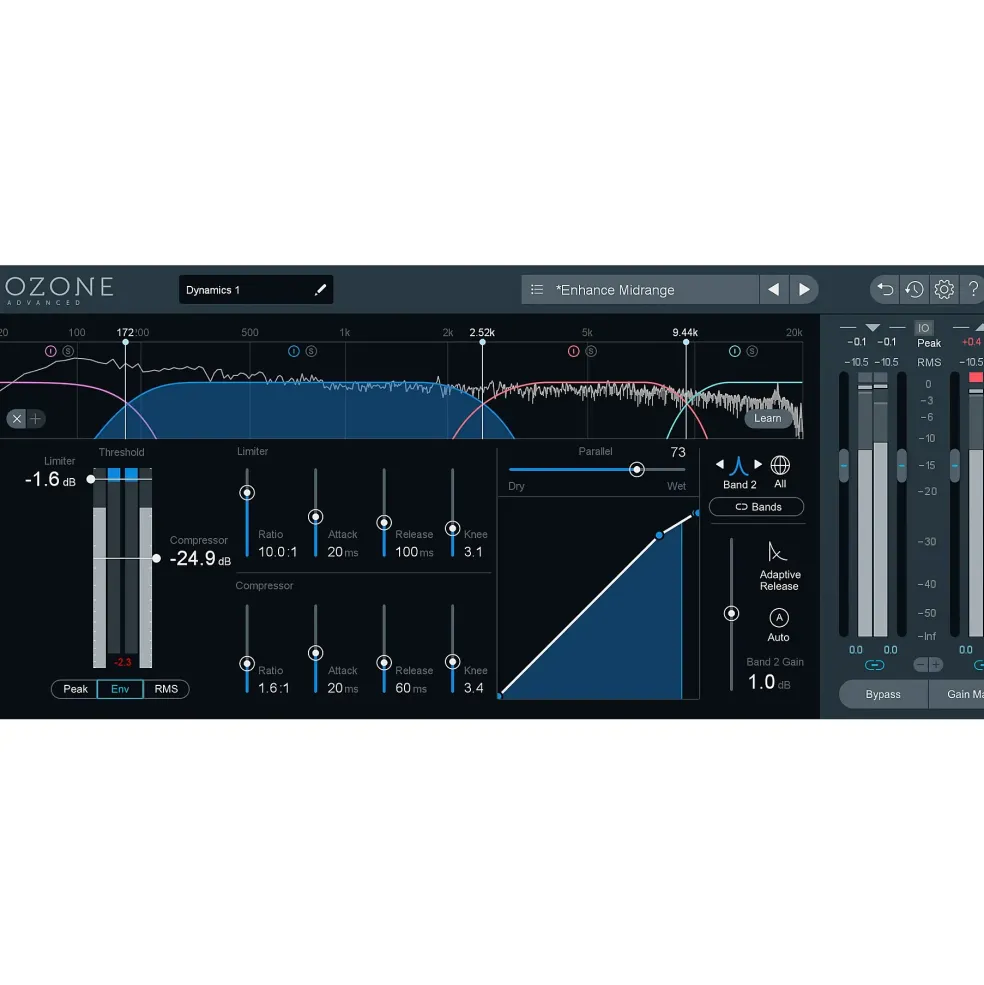Screen dimensions: 984x985
Task: Open the settings gear icon
Action: (x=944, y=290)
